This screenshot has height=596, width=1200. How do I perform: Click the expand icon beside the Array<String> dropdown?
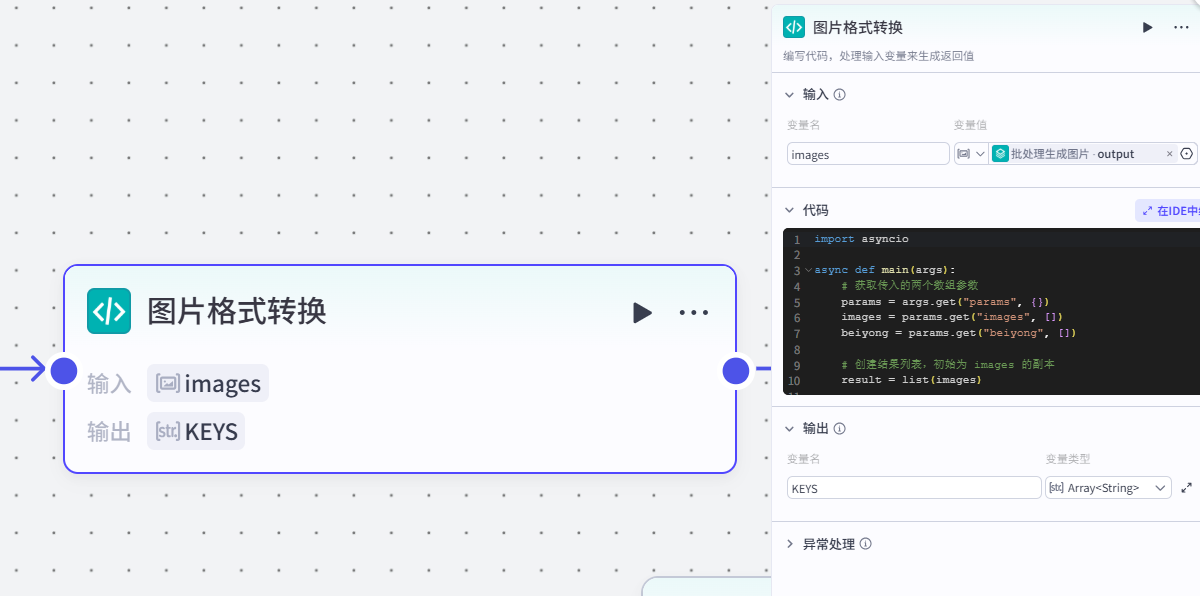pos(1187,488)
